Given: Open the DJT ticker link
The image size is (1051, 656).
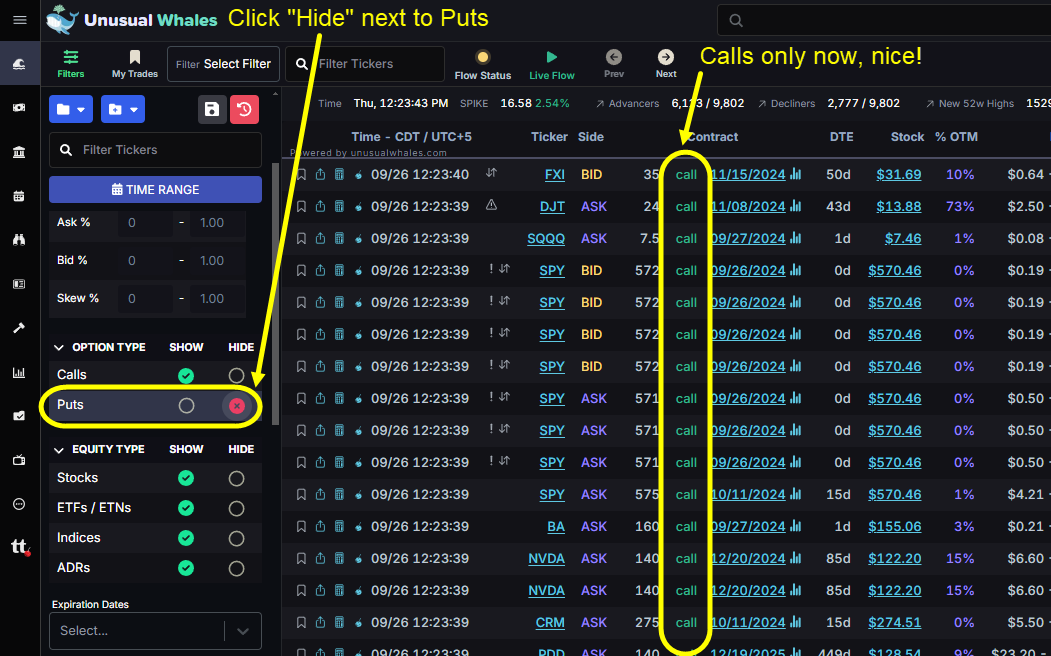Looking at the screenshot, I should pos(552,207).
